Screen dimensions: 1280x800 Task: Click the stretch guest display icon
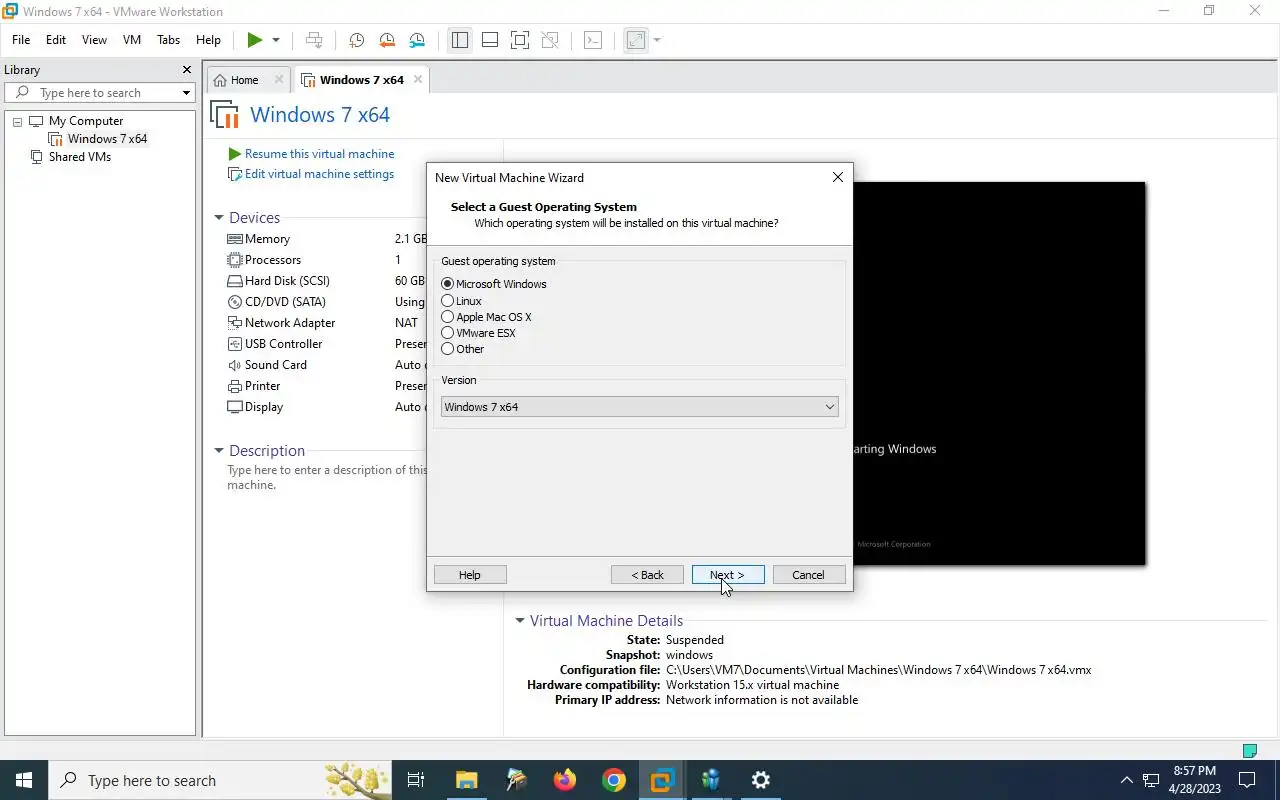click(x=636, y=40)
